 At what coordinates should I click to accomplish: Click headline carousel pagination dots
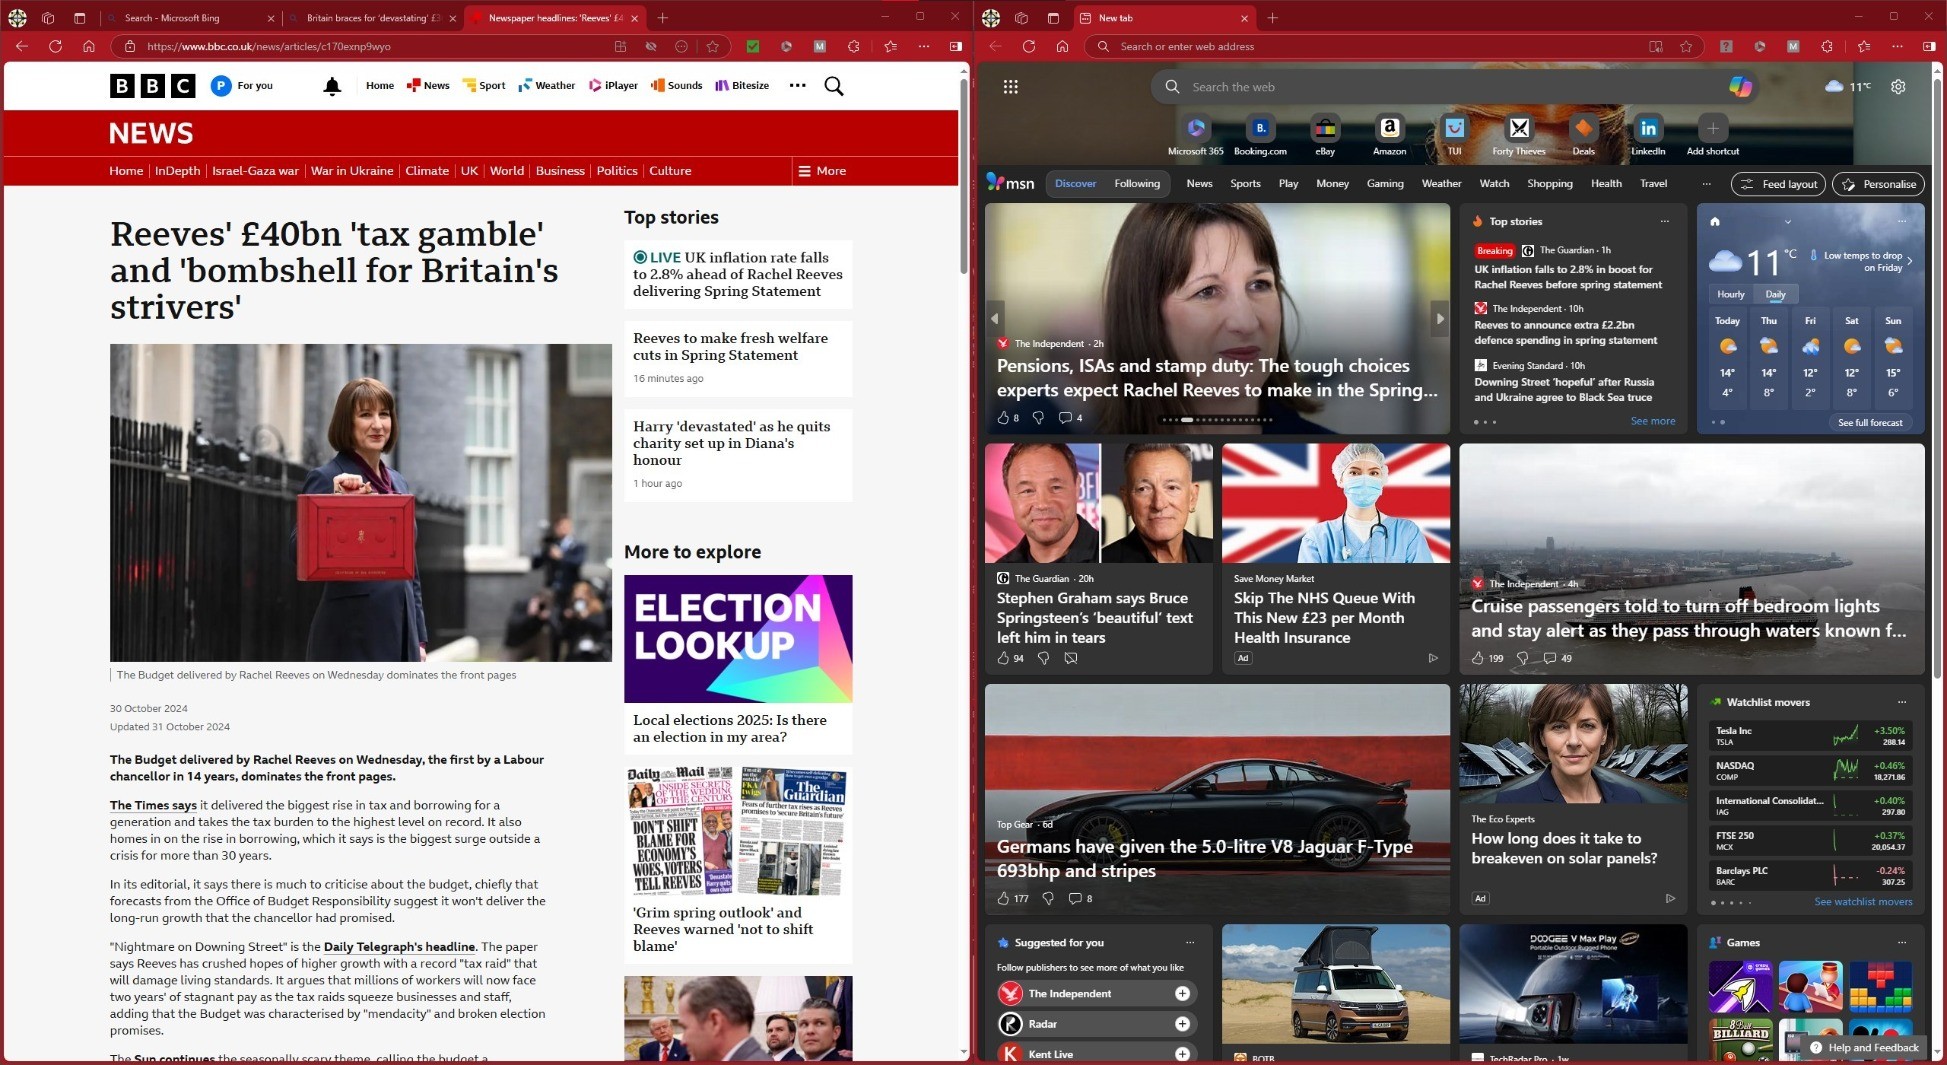click(x=1217, y=420)
